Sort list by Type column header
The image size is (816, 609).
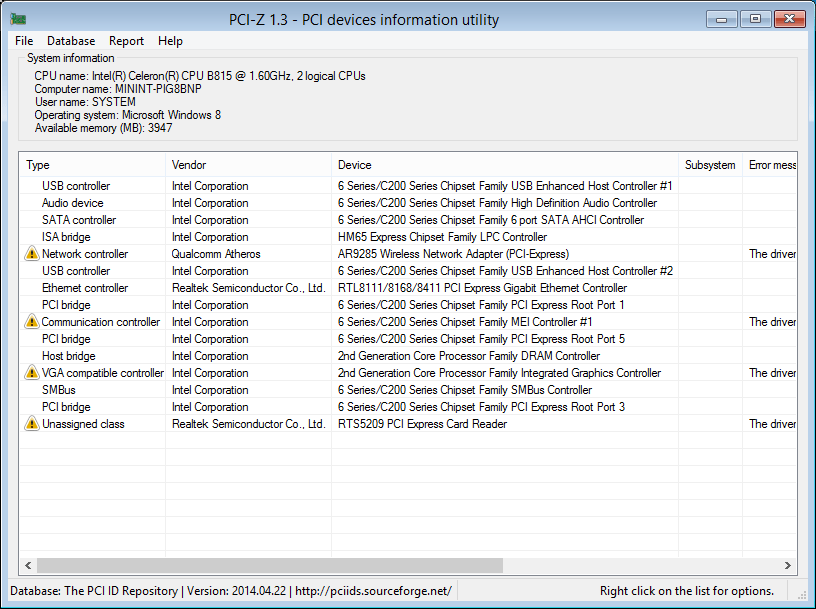pyautogui.click(x=93, y=165)
